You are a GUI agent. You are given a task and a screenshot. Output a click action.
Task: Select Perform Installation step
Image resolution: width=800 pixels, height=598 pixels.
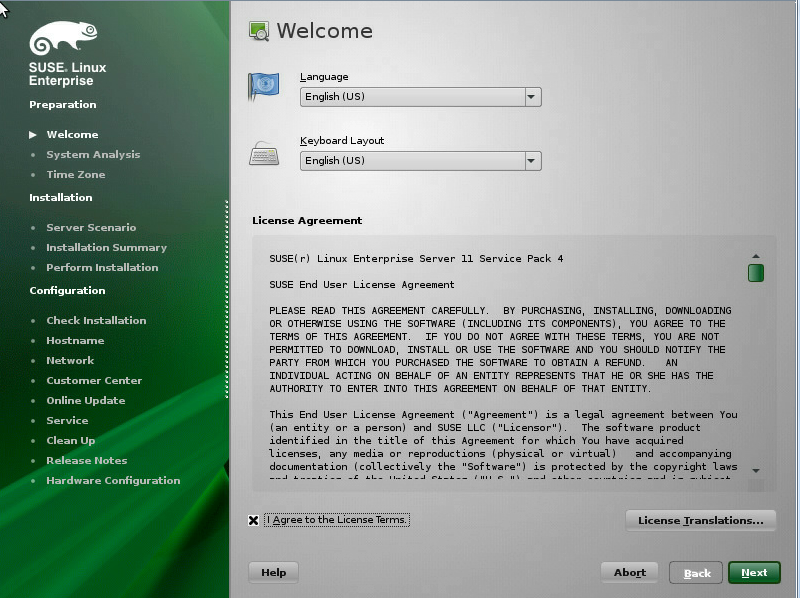coord(103,267)
